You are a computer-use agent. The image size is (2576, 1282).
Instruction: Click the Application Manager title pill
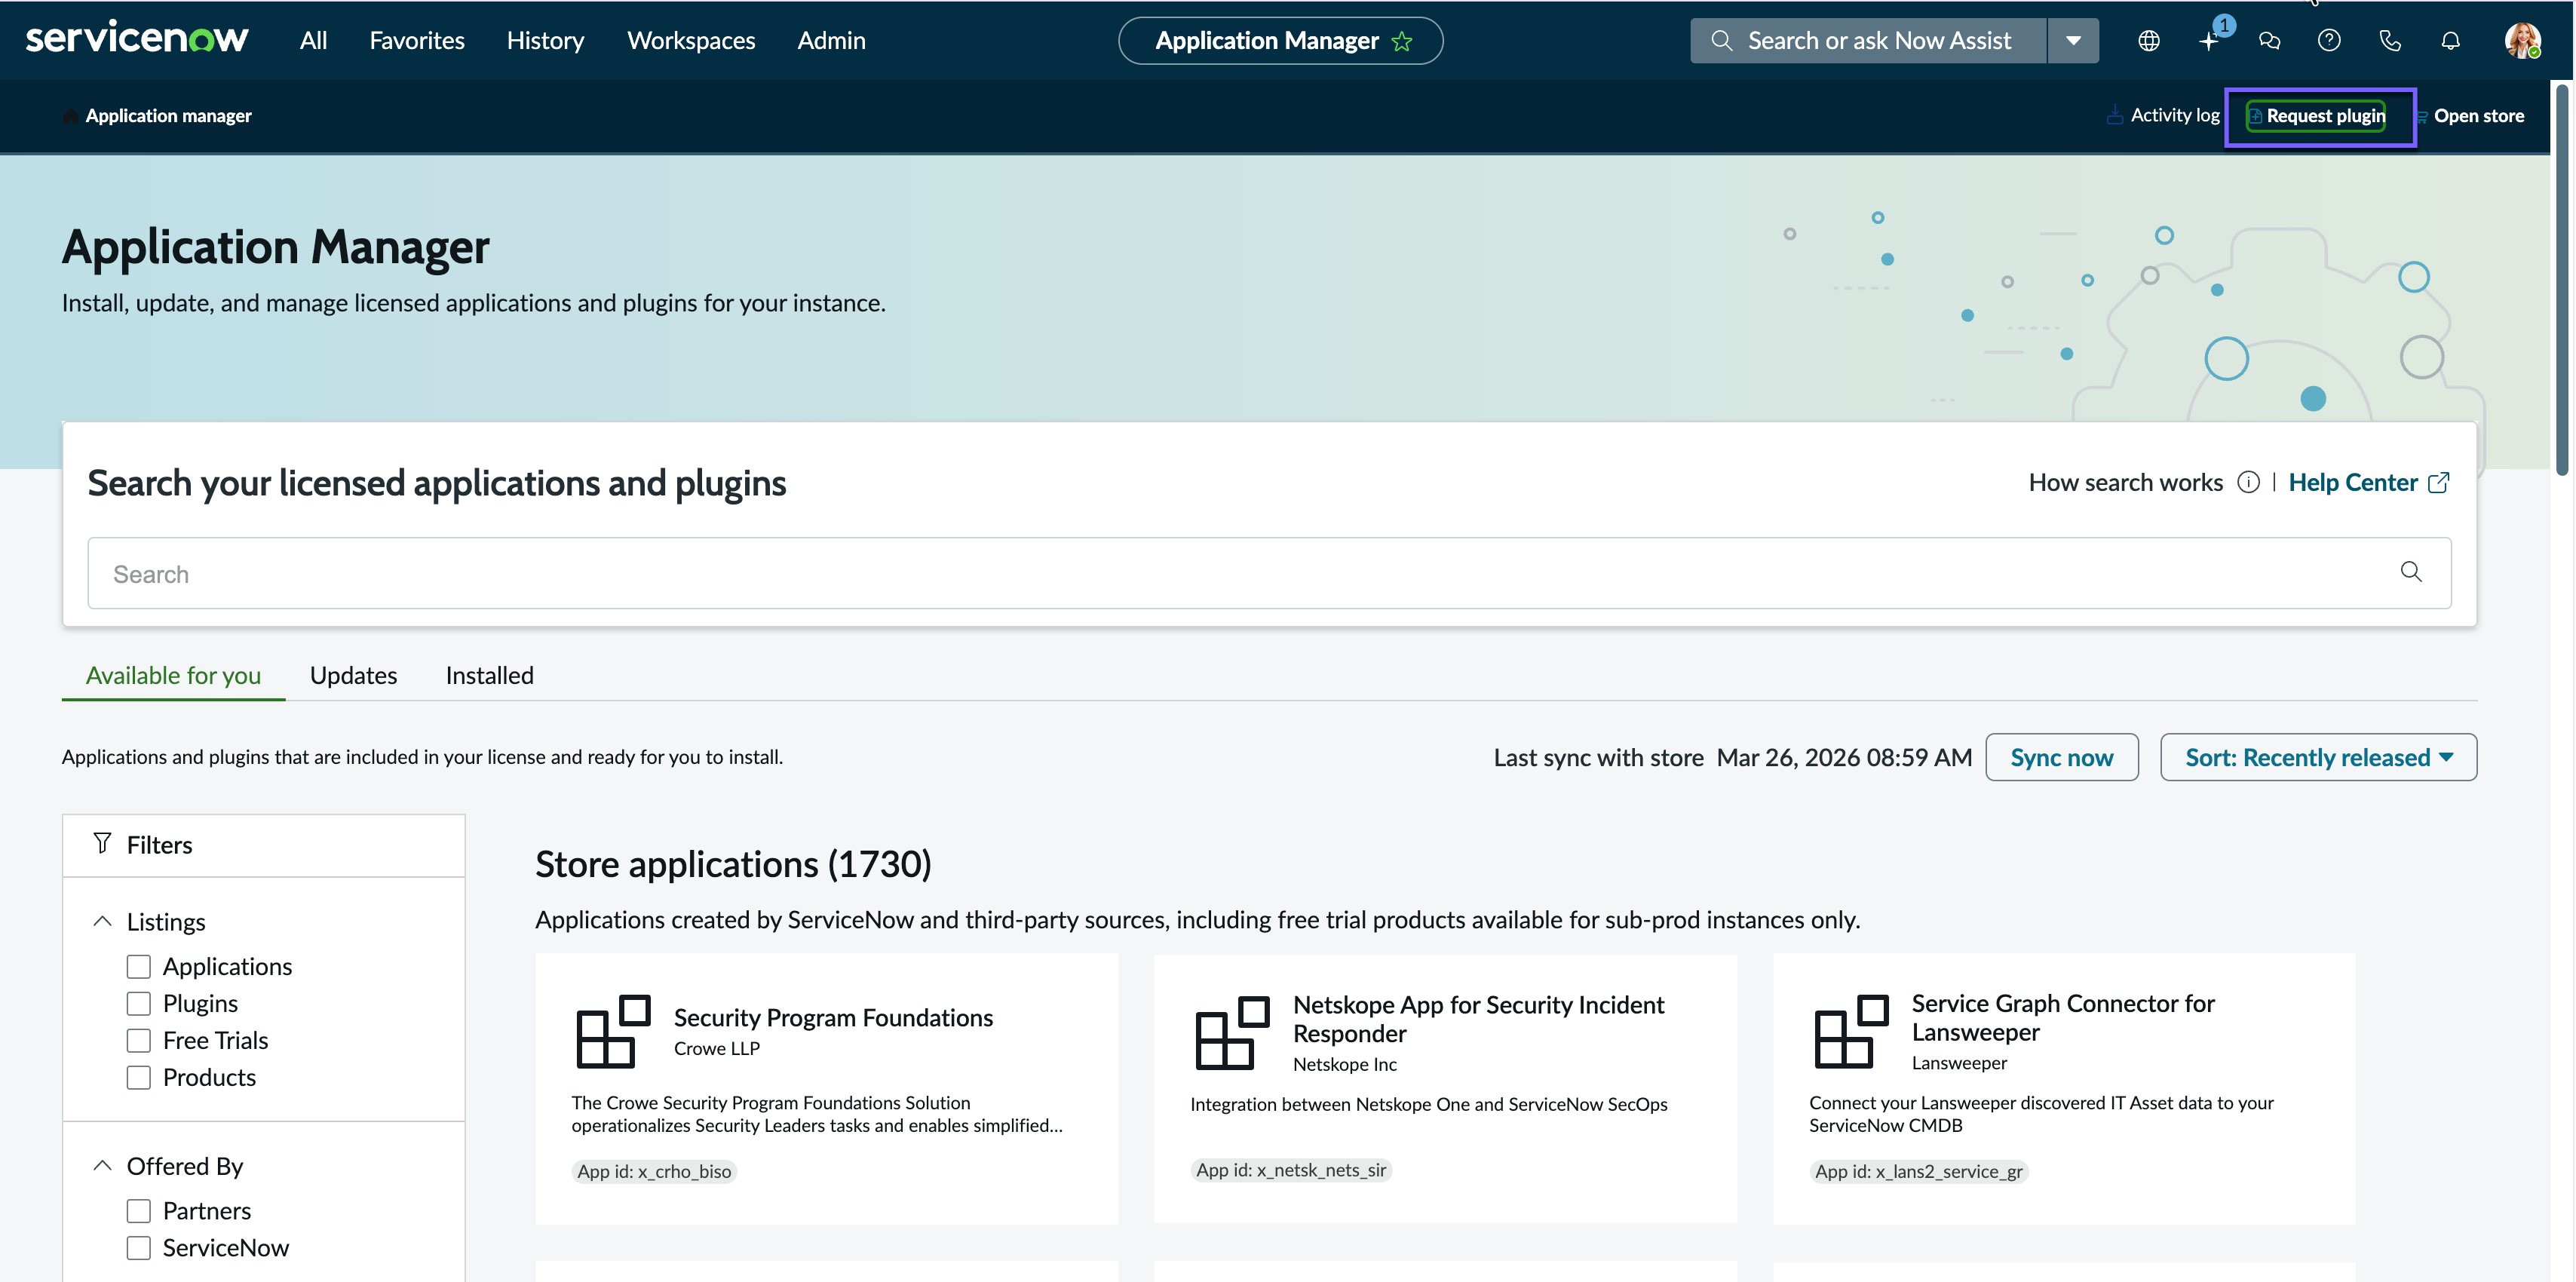tap(1280, 41)
